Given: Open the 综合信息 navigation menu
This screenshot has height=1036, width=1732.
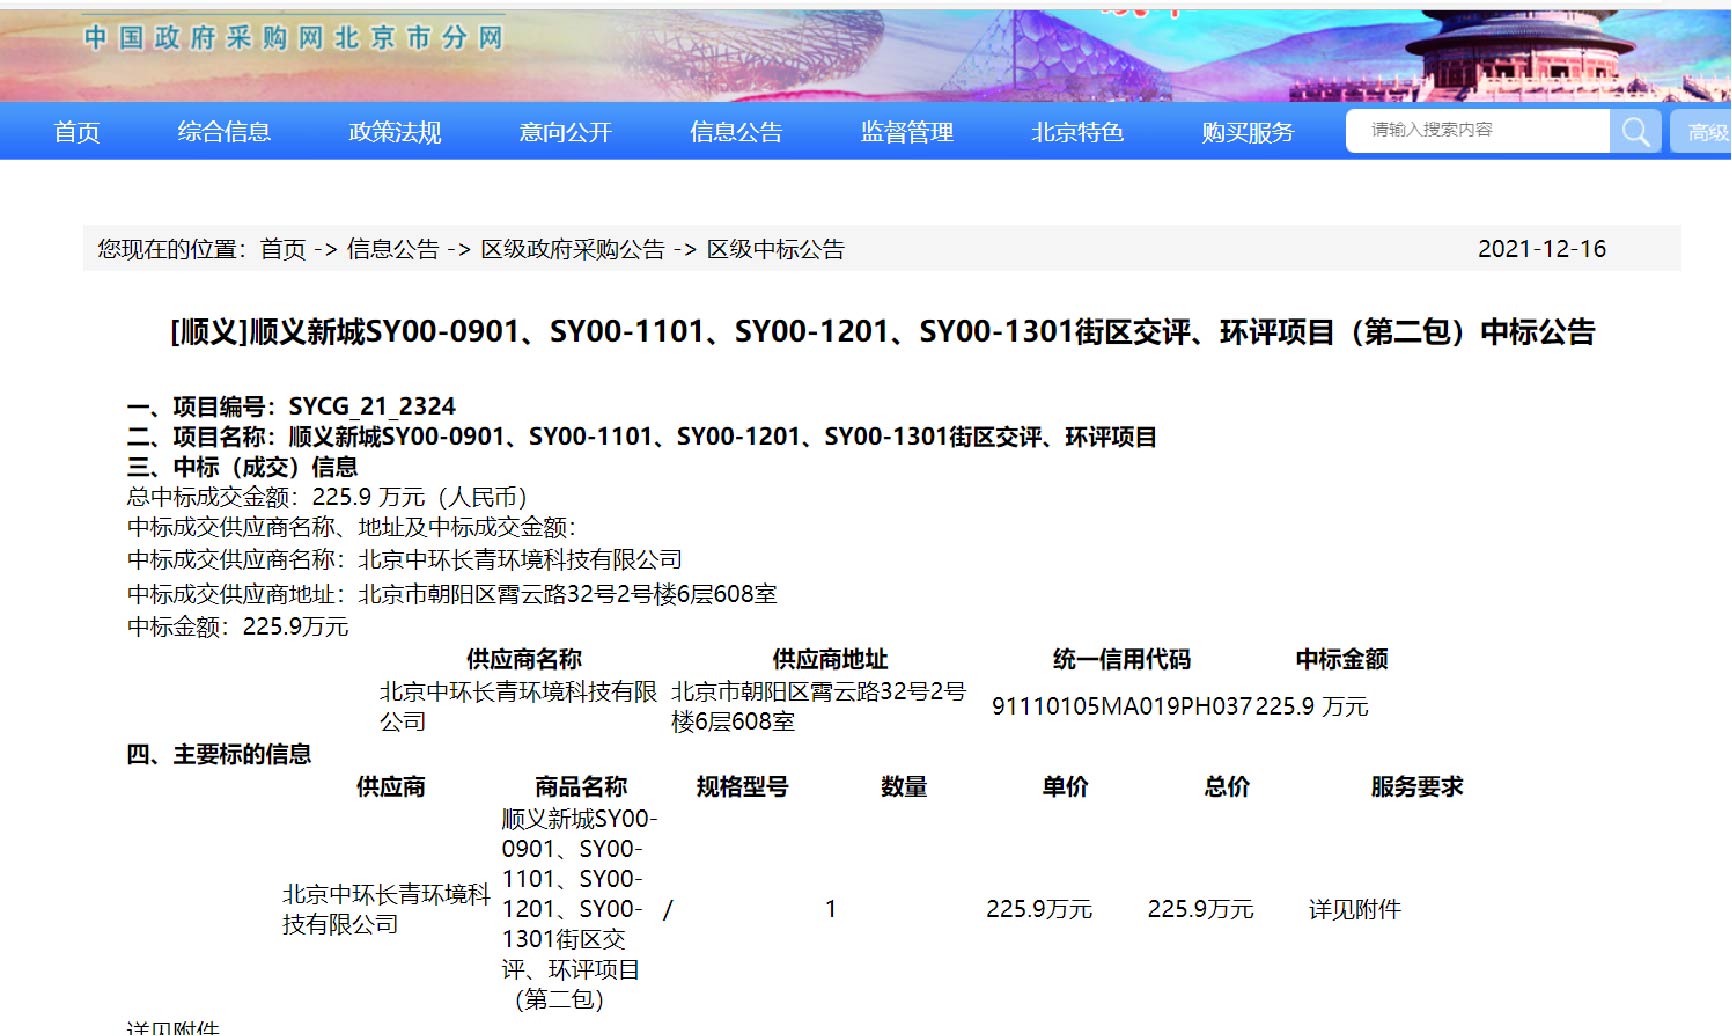Looking at the screenshot, I should (224, 132).
